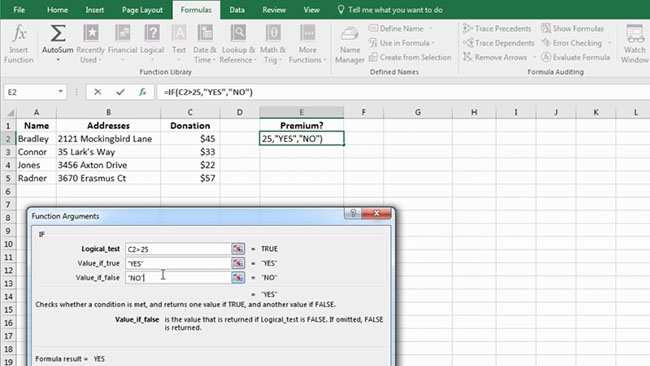Click Evaluate Formula

[x=575, y=57]
